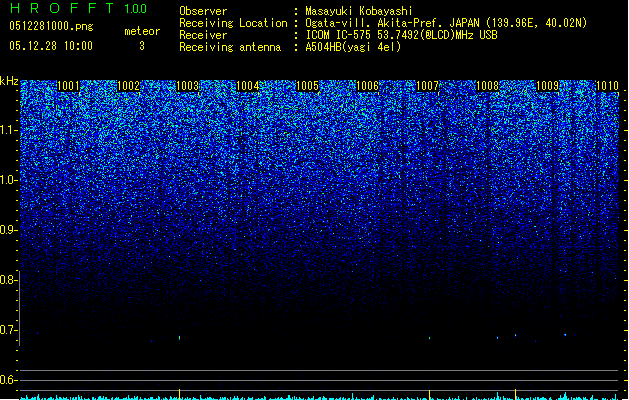Click time marker 1004
This screenshot has height=400, width=629.
point(248,86)
